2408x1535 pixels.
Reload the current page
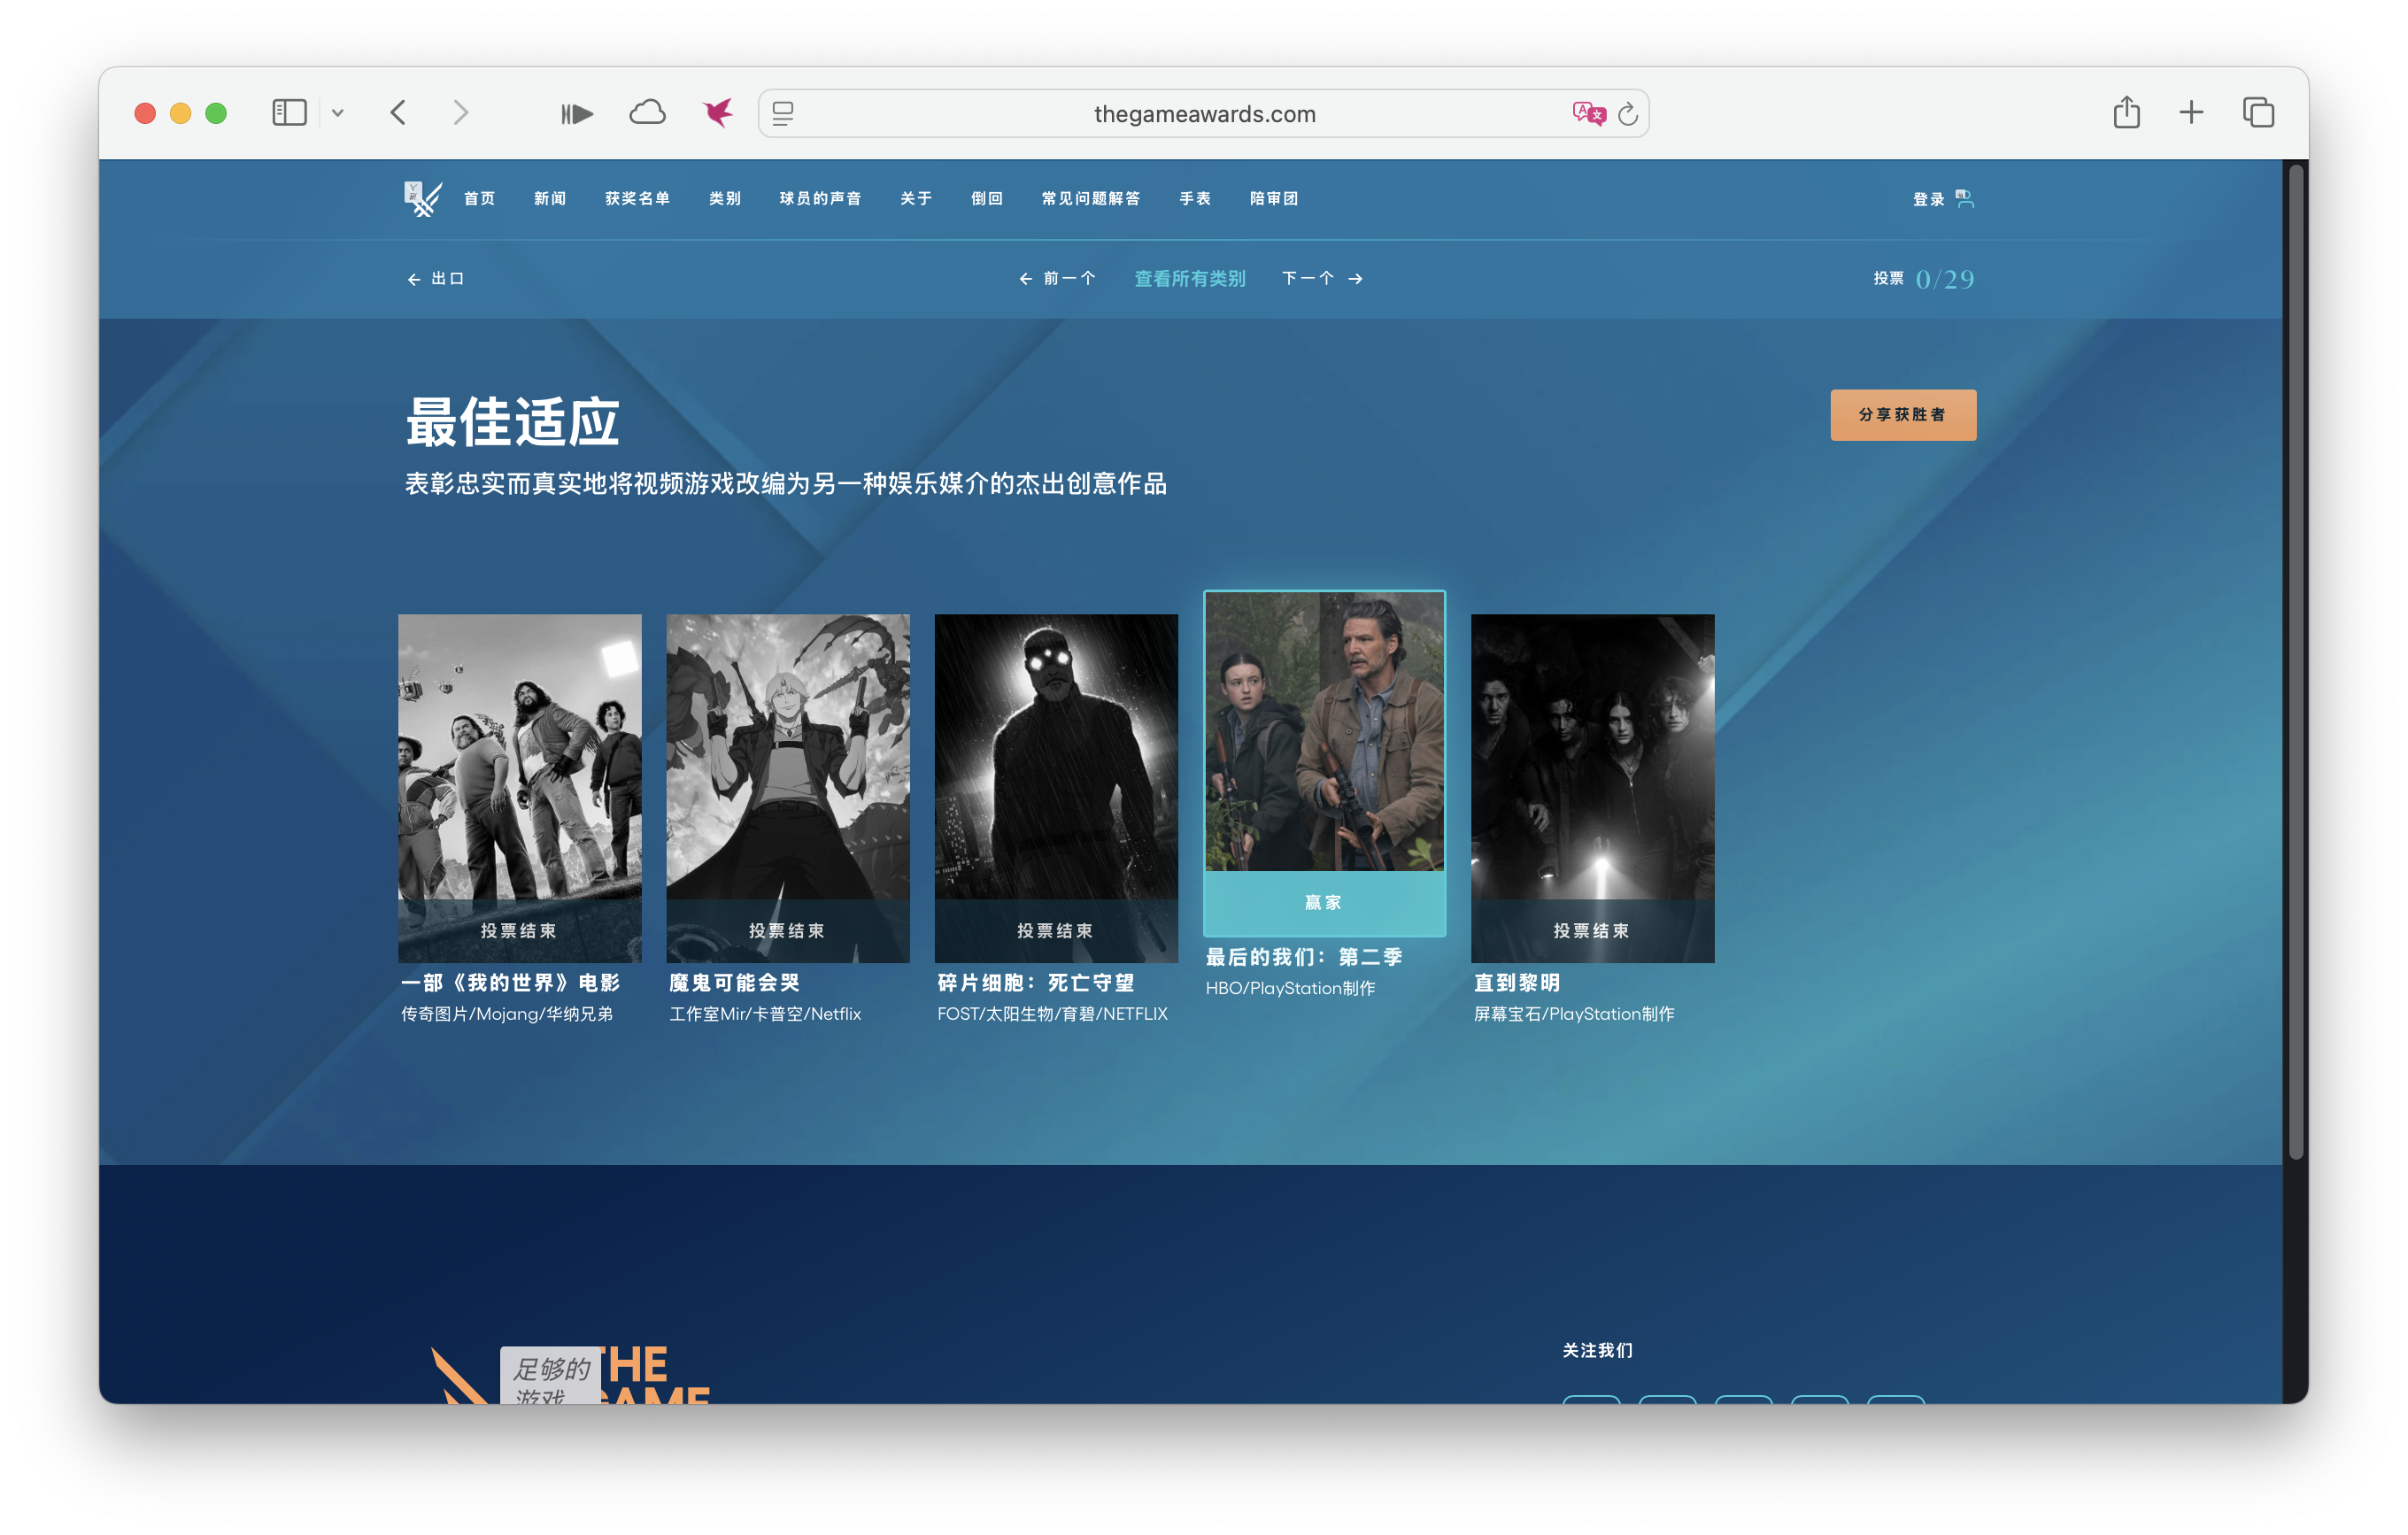[x=1629, y=113]
